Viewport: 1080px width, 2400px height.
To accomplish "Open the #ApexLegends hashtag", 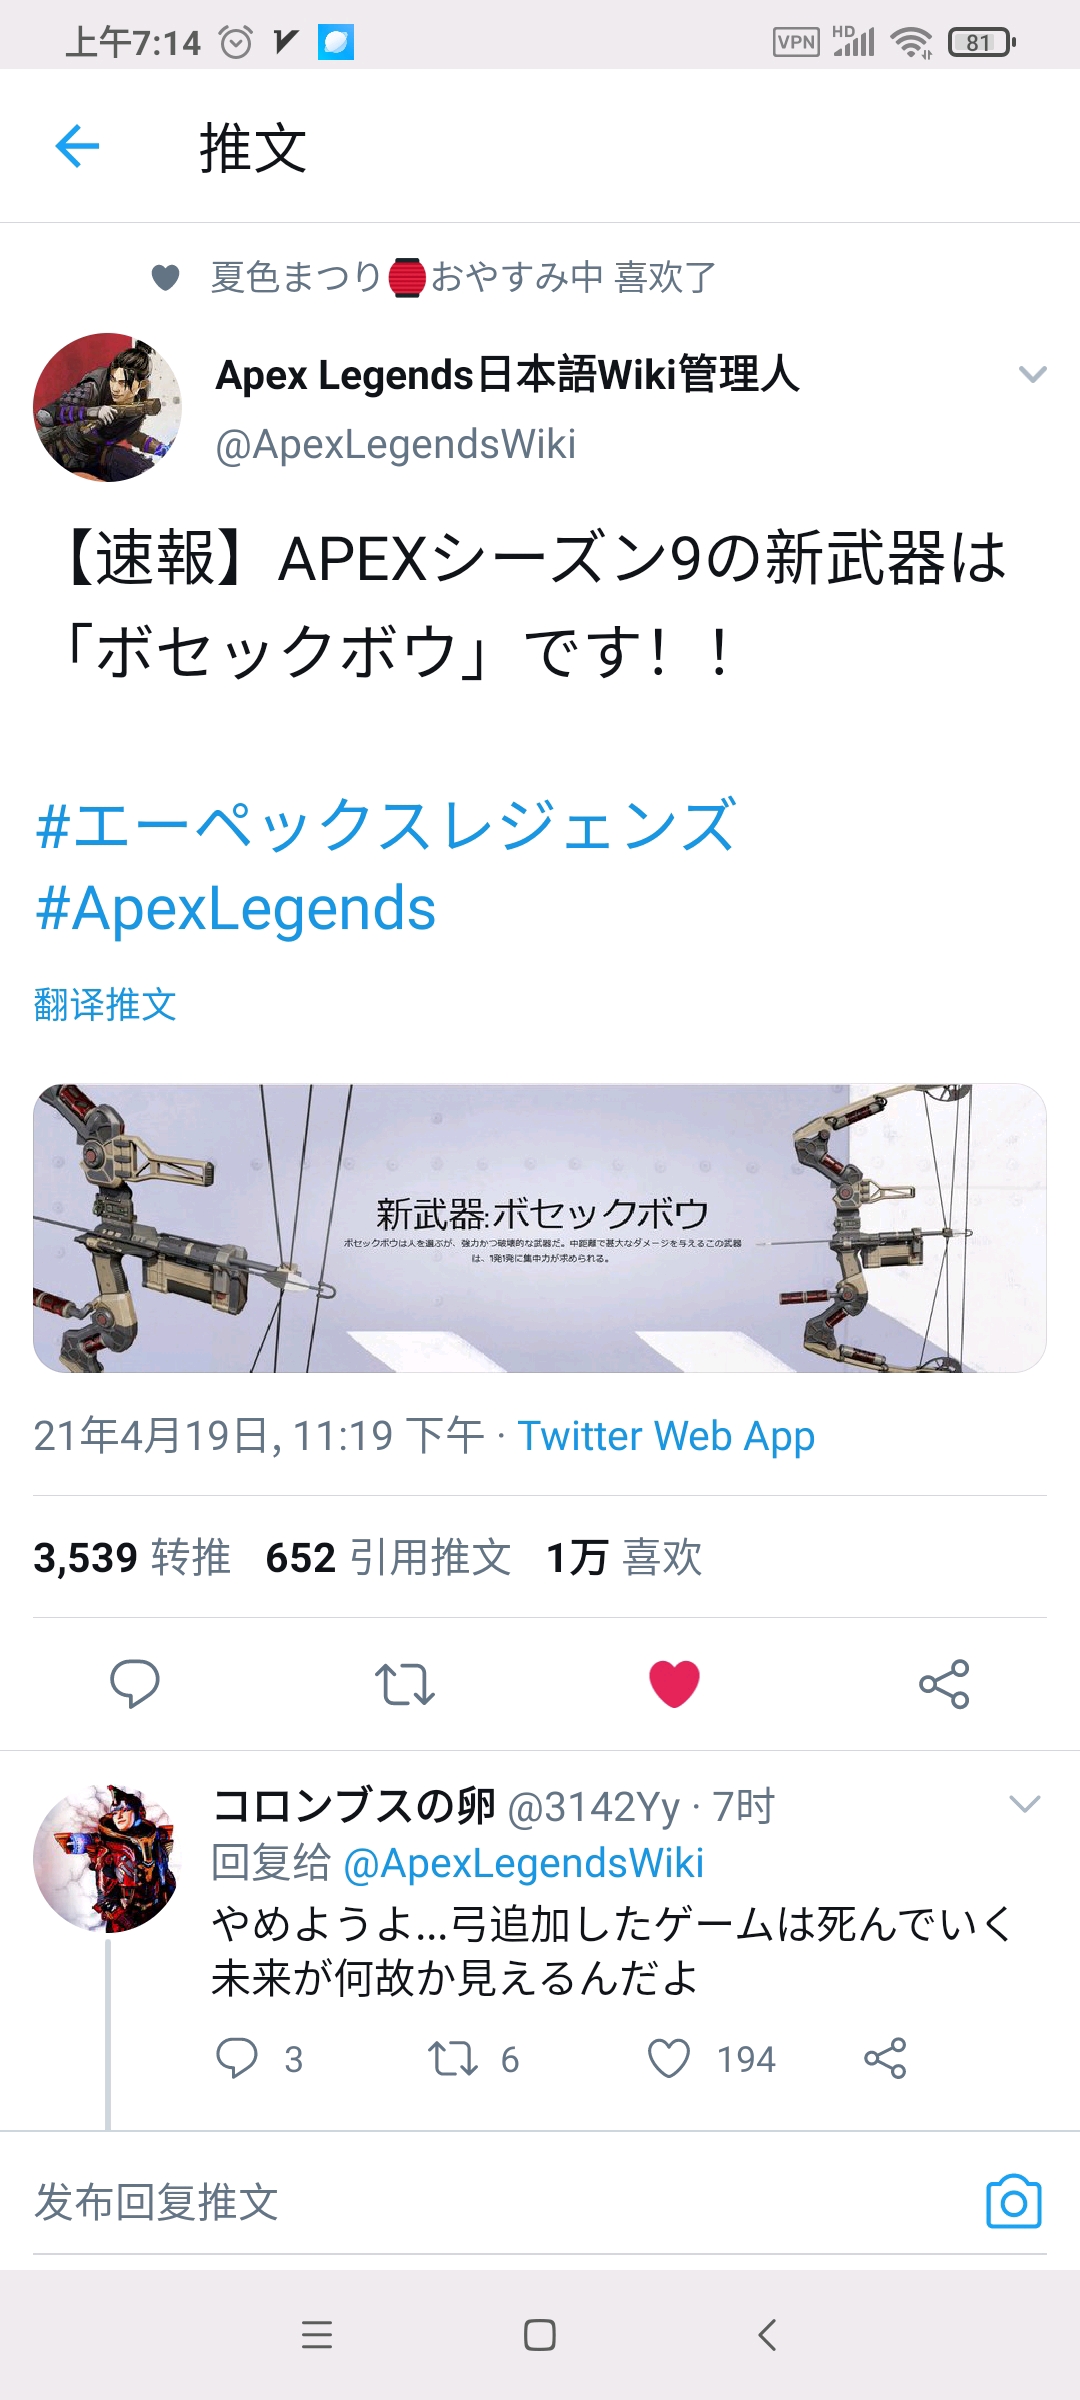I will tap(235, 908).
